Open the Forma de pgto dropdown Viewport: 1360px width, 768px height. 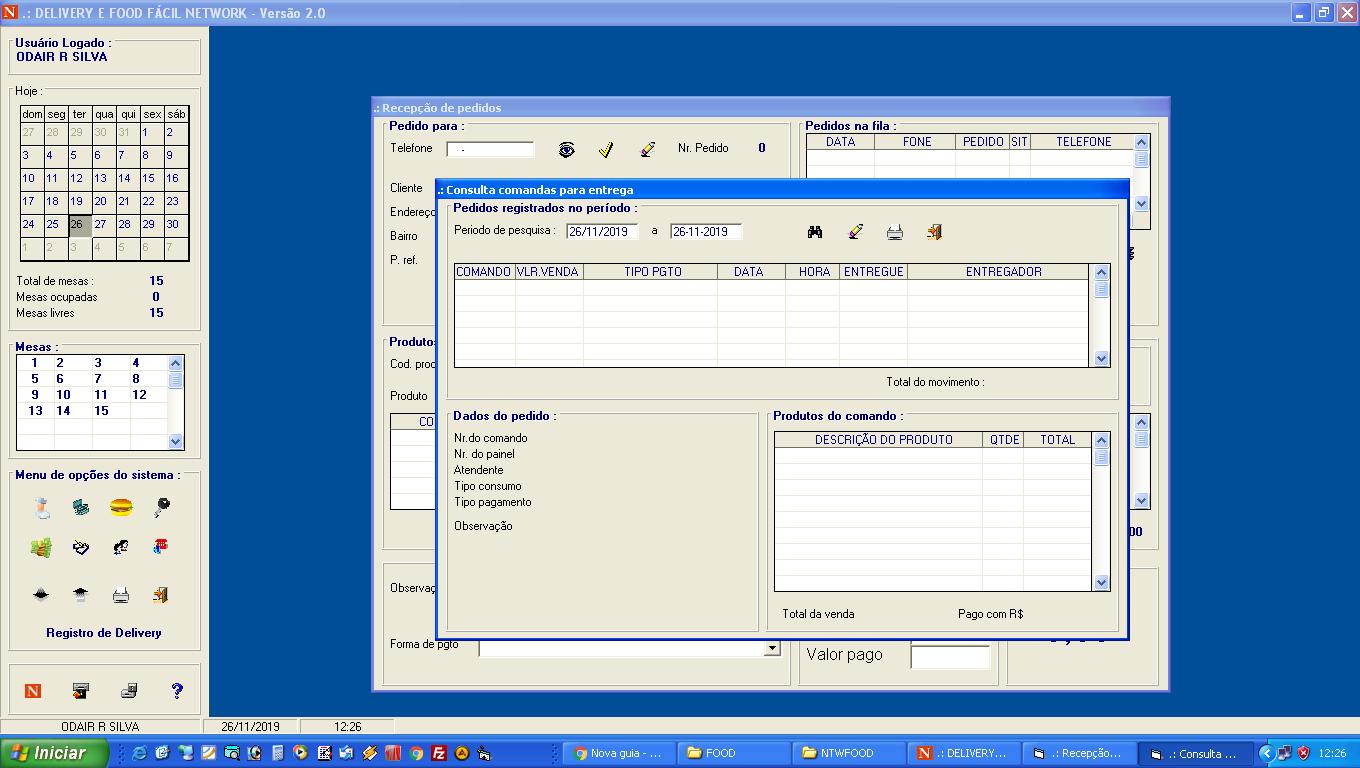[771, 648]
